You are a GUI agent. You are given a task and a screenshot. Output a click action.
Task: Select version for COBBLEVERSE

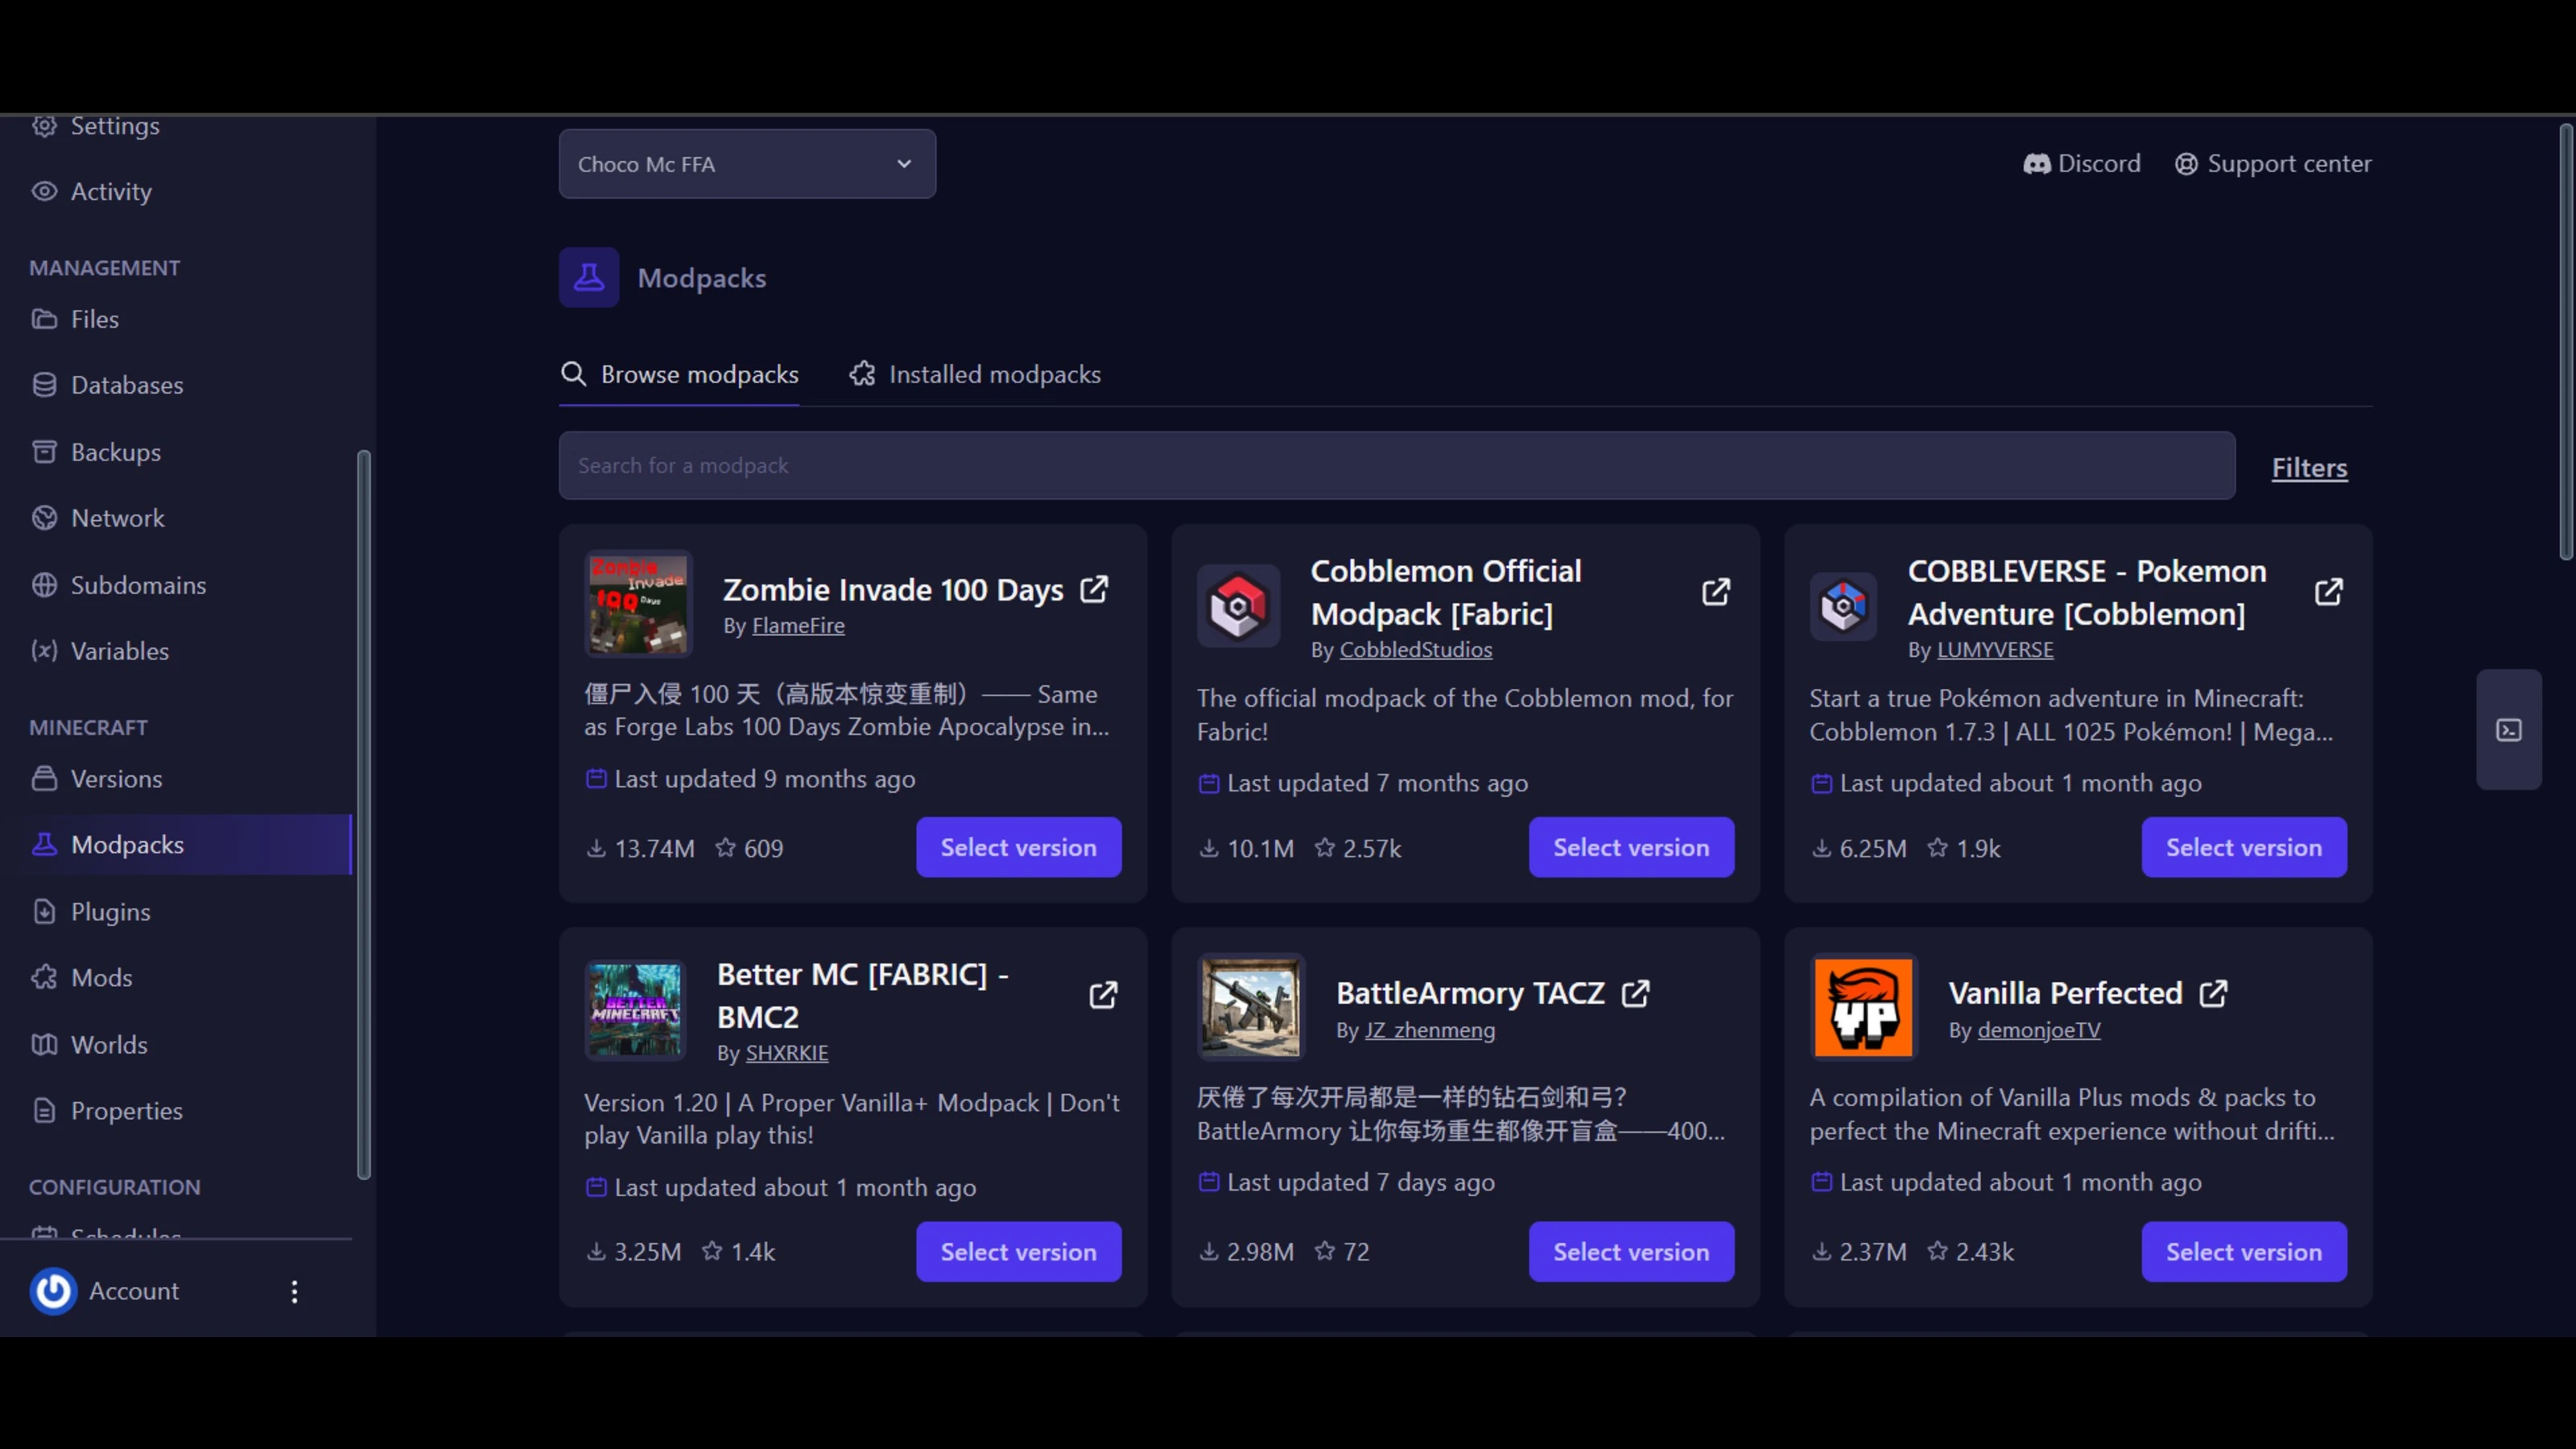[2244, 847]
